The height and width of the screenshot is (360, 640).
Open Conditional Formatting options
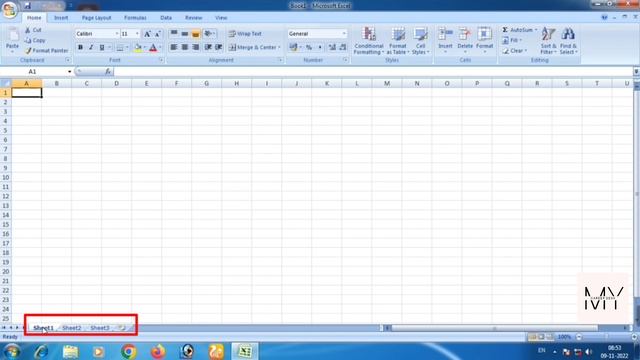pyautogui.click(x=369, y=40)
